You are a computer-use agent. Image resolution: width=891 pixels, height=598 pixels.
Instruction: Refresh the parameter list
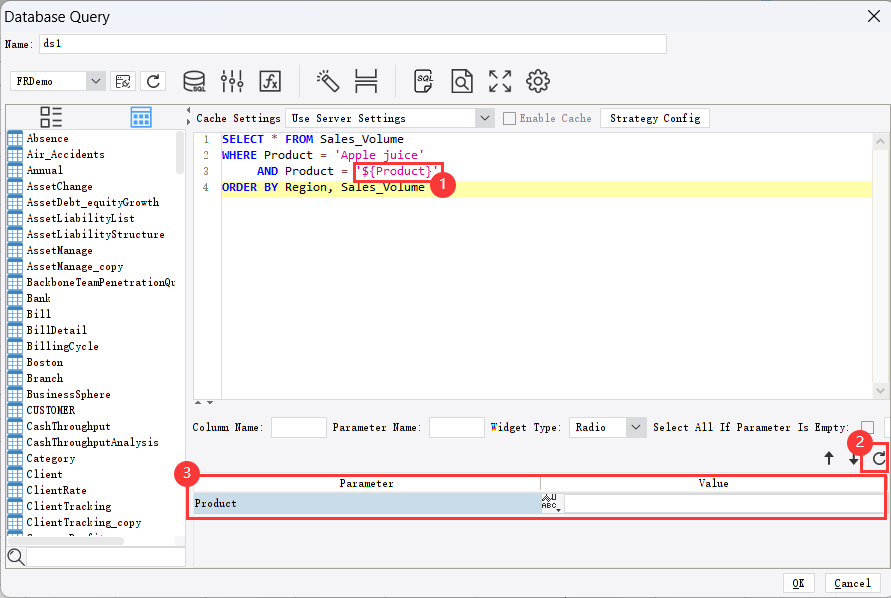point(878,458)
